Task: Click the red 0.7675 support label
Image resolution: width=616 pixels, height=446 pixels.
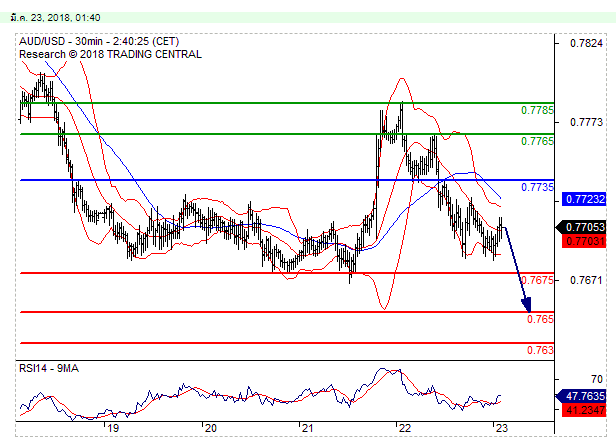Action: coord(537,280)
